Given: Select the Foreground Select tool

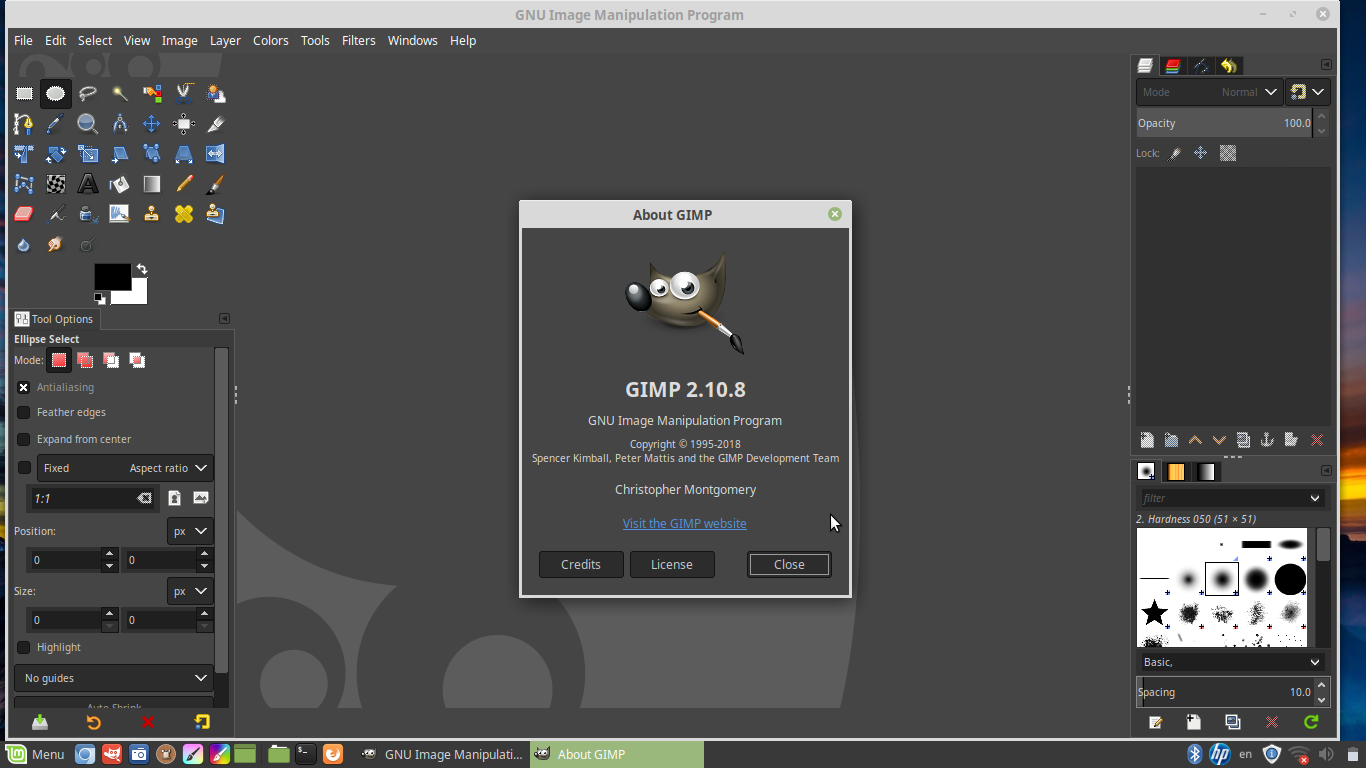Looking at the screenshot, I should click(x=216, y=94).
